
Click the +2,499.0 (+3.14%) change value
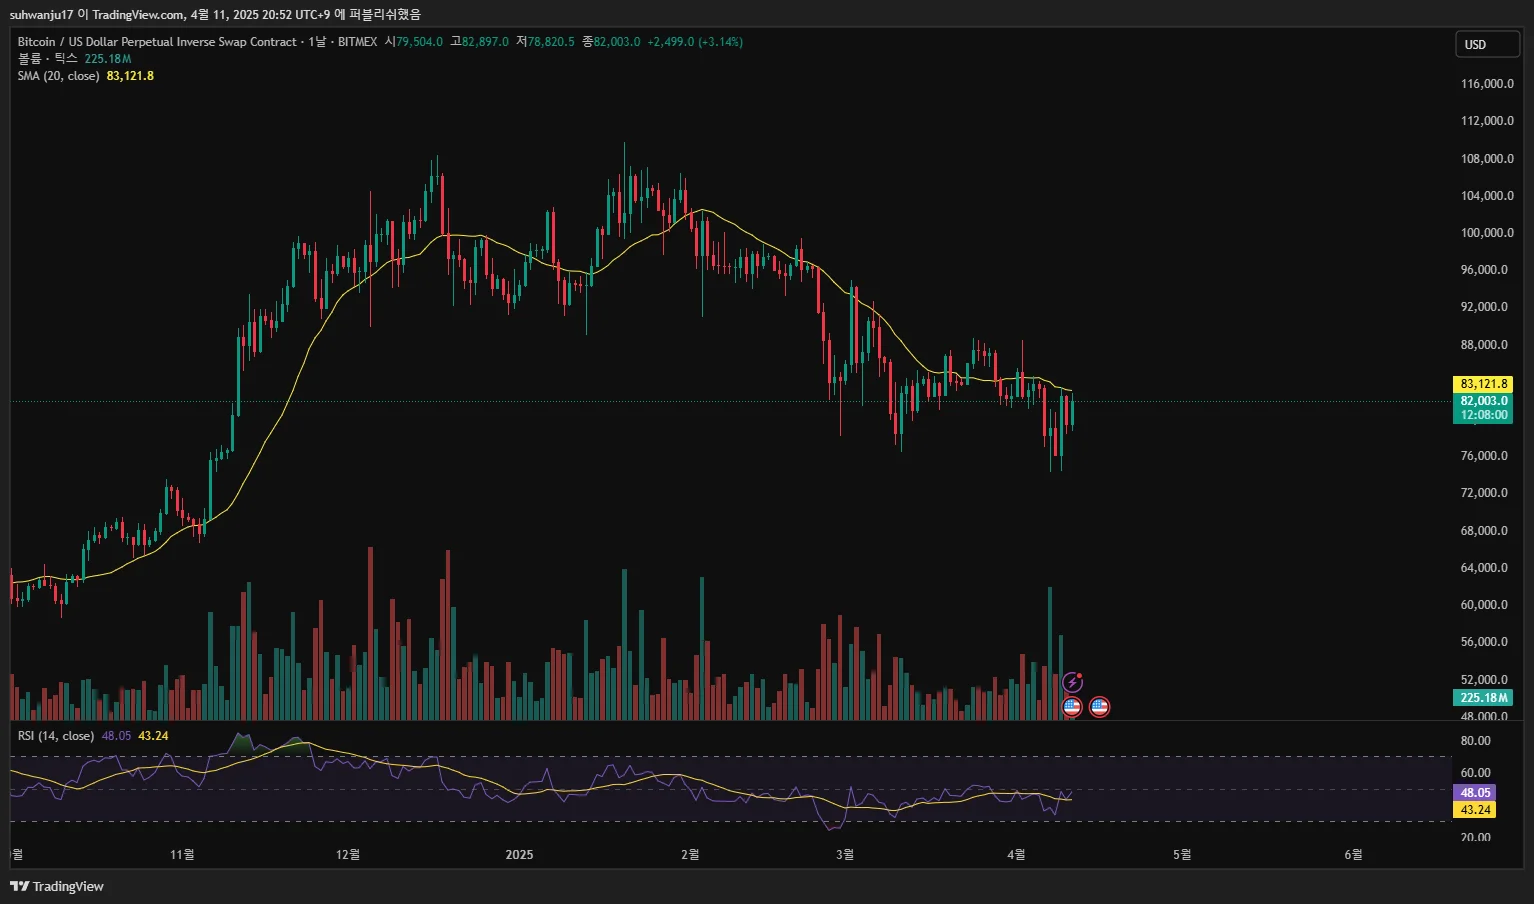coord(695,42)
